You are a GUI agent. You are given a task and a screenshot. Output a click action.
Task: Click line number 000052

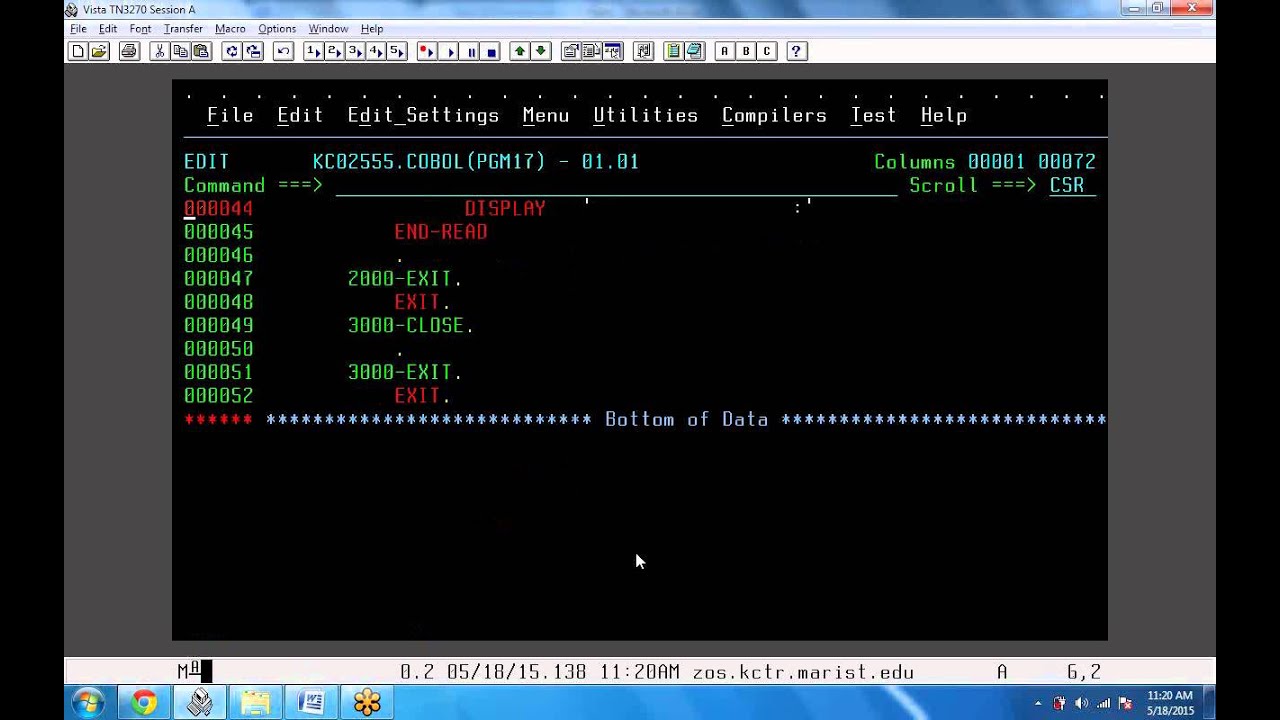[218, 396]
